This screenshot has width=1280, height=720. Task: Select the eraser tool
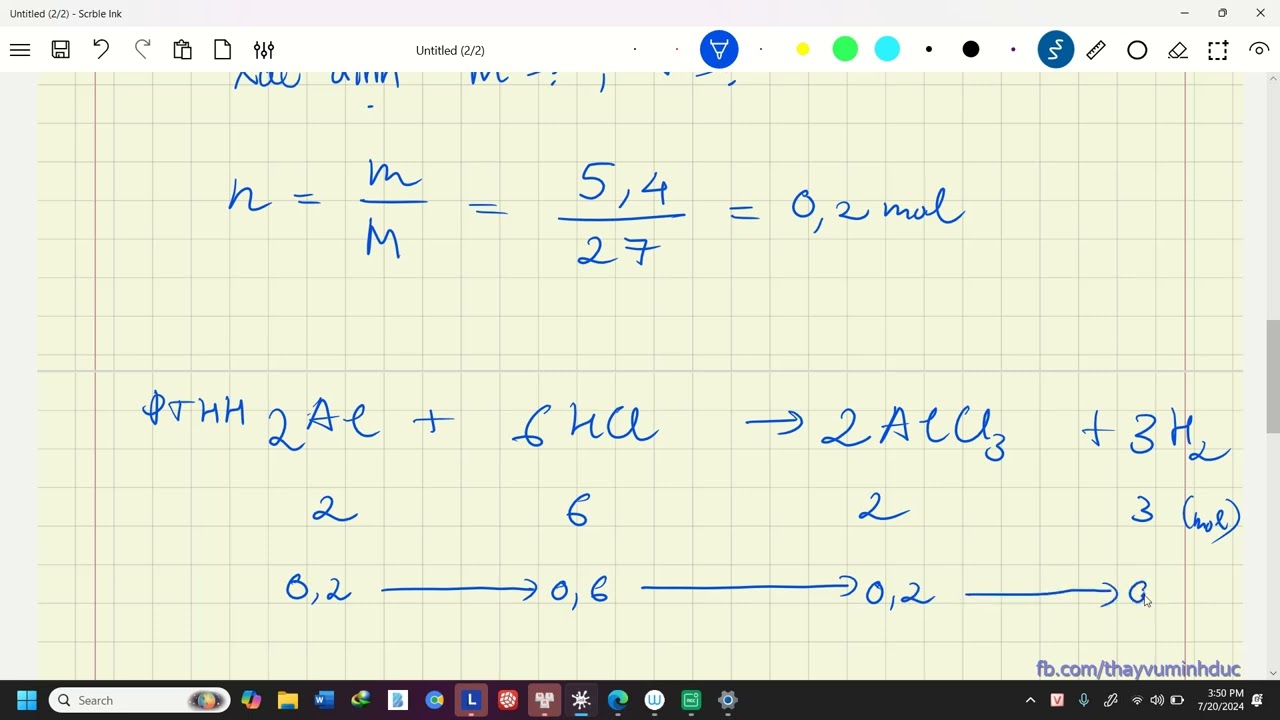(x=1178, y=50)
